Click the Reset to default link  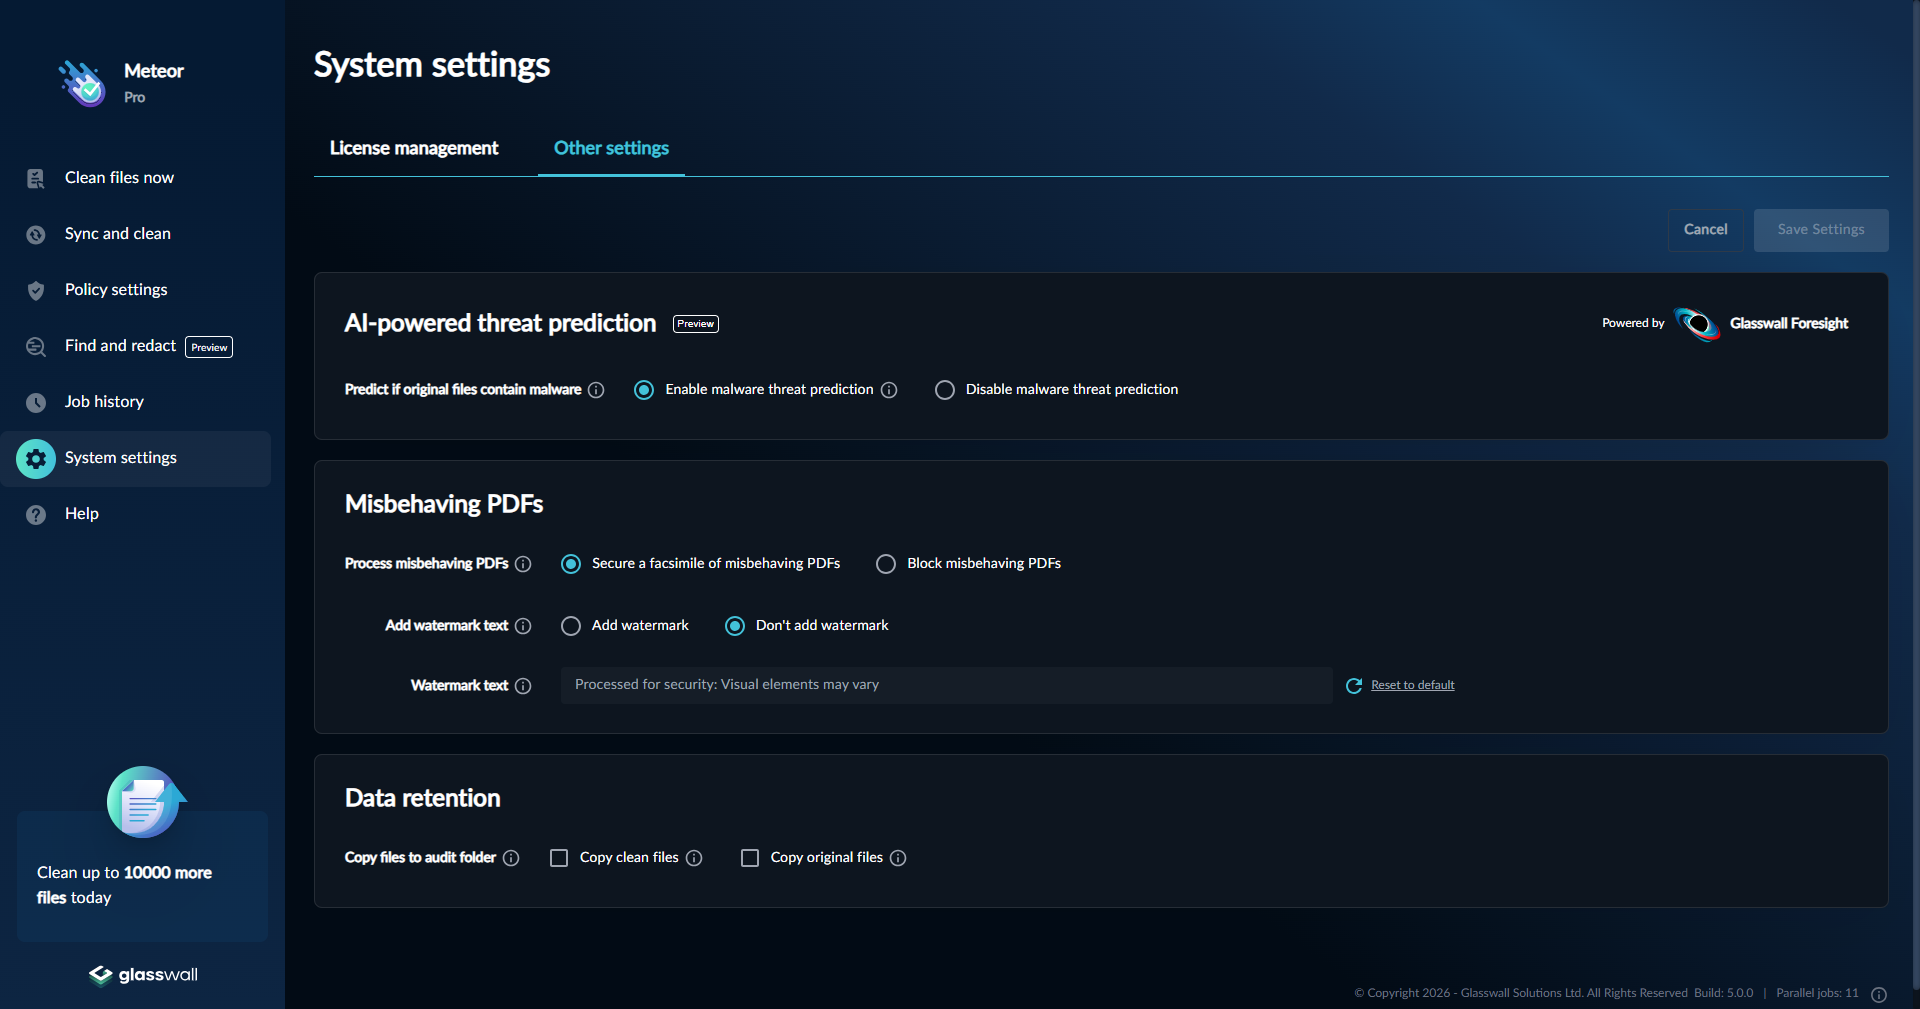point(1412,685)
